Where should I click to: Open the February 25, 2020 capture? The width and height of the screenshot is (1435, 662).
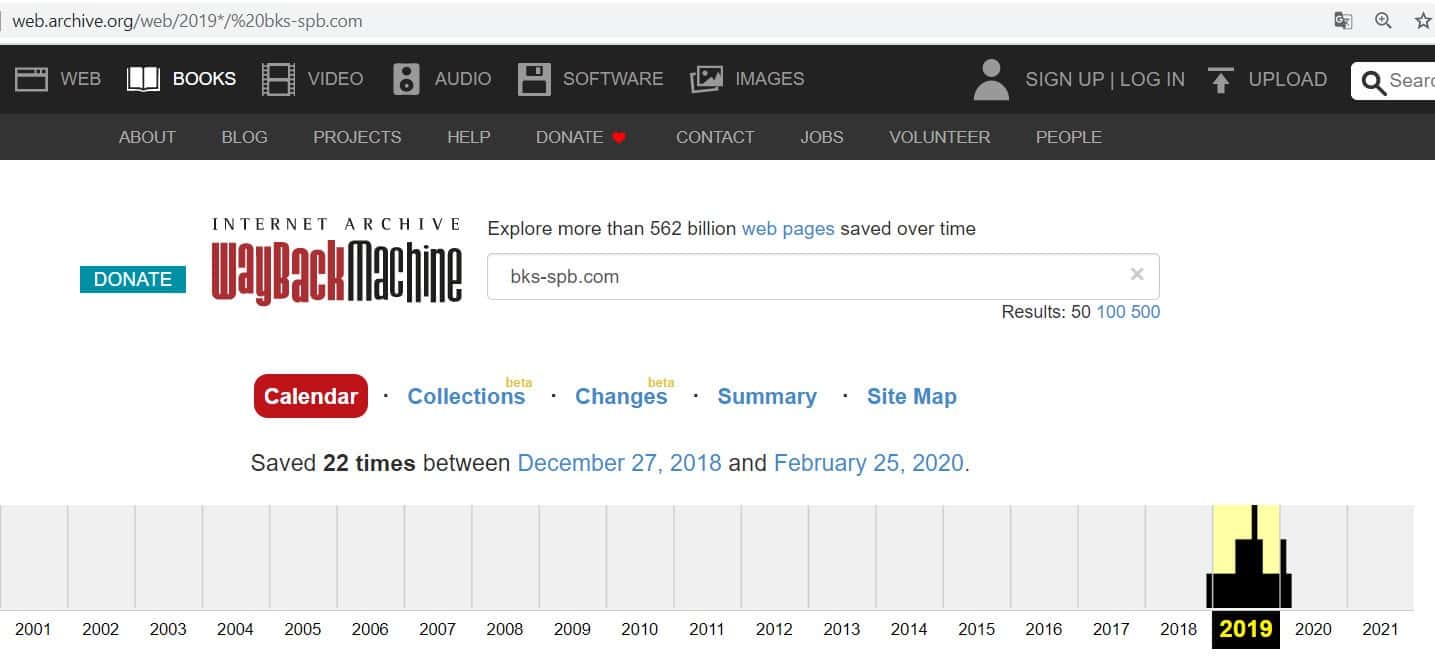[869, 463]
